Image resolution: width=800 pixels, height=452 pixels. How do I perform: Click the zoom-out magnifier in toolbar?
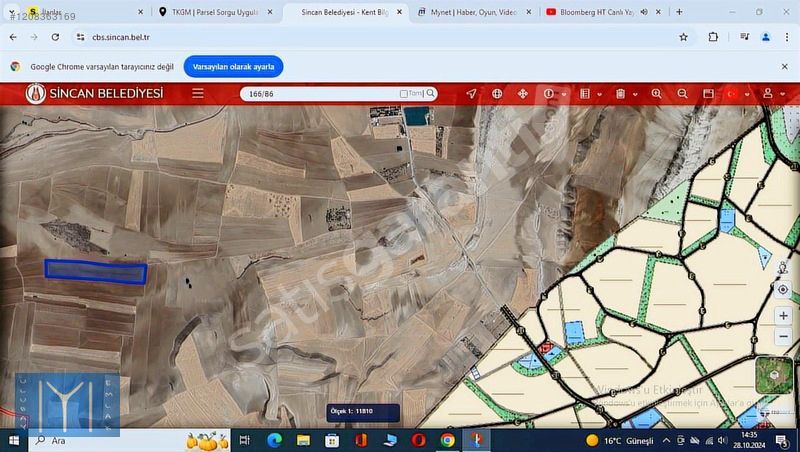pyautogui.click(x=682, y=94)
